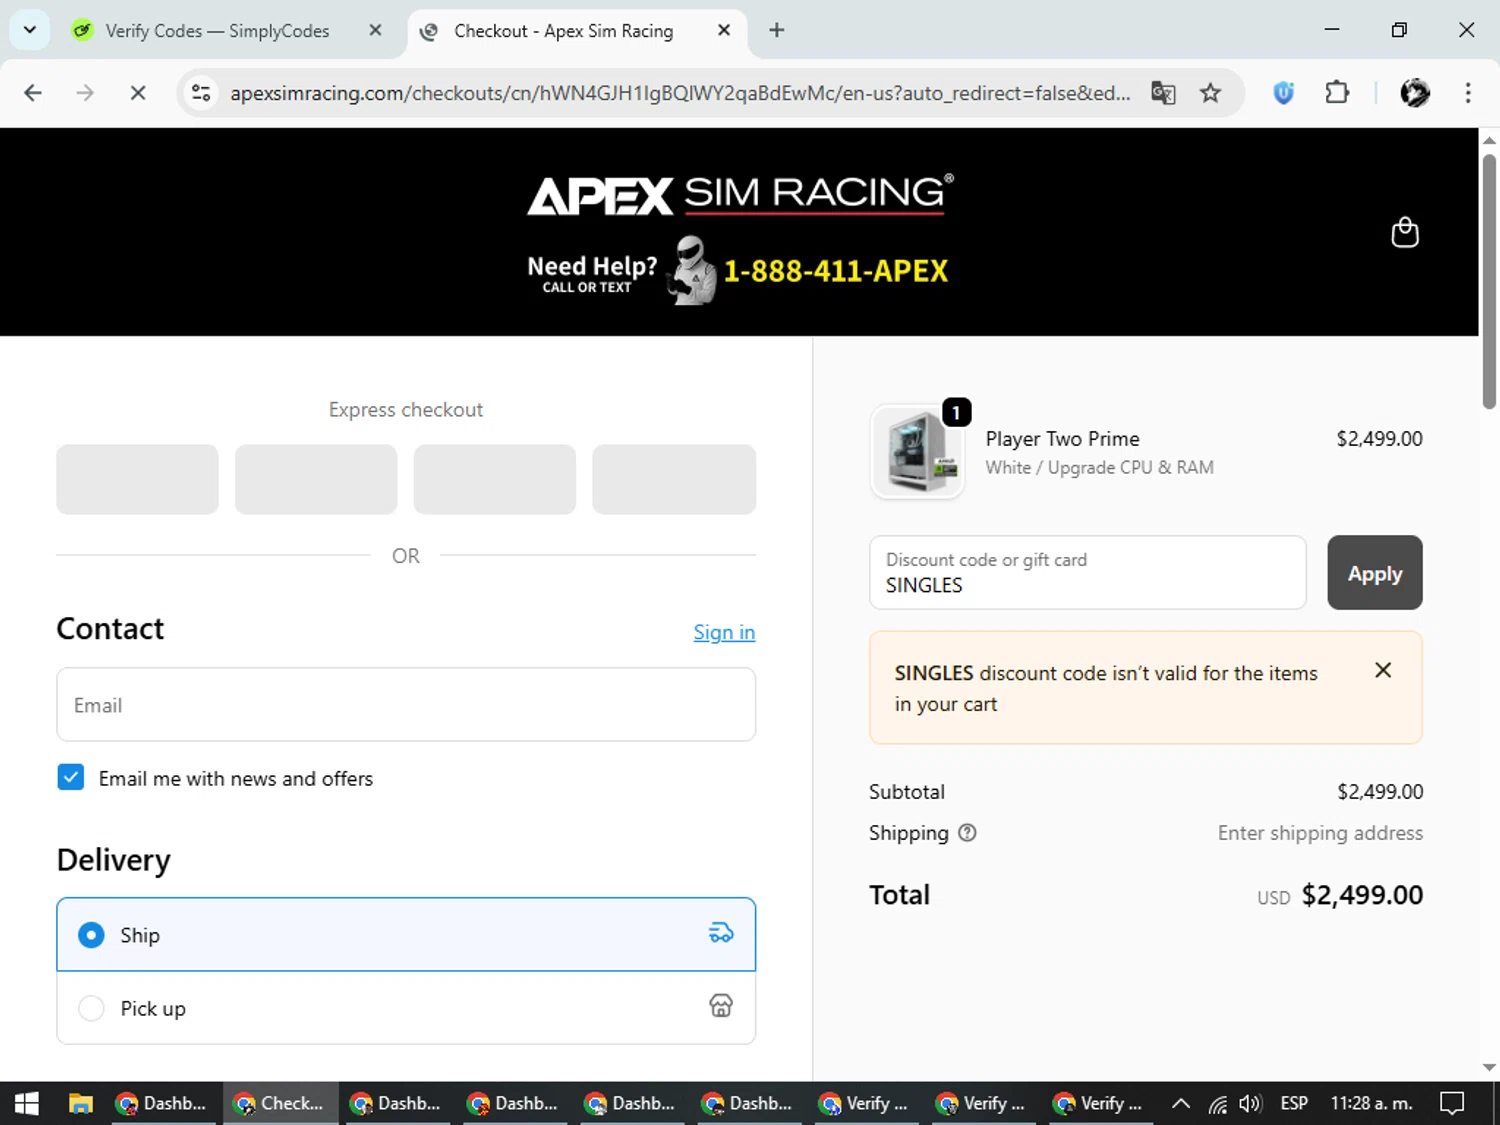Click the volume speaker tray icon
The width and height of the screenshot is (1500, 1125).
coord(1250,1103)
